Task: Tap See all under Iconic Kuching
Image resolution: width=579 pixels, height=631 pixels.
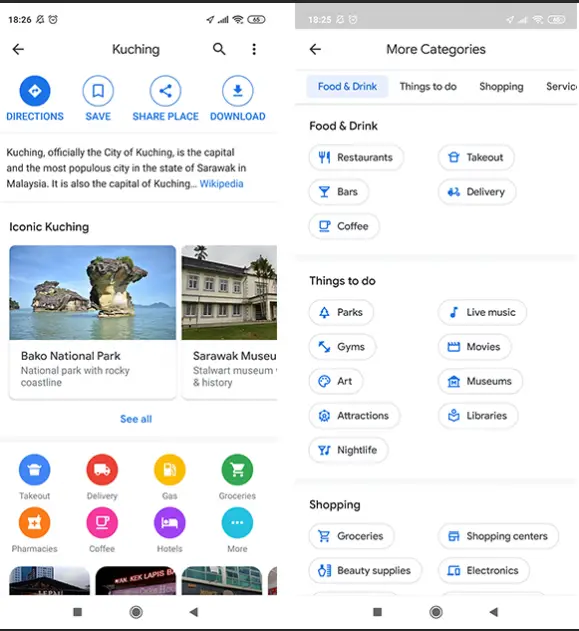Action: (x=136, y=419)
